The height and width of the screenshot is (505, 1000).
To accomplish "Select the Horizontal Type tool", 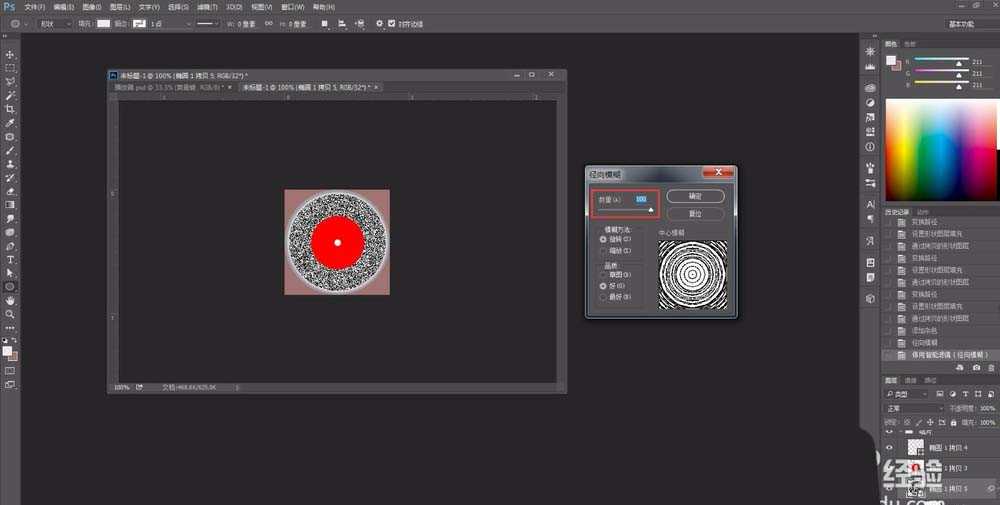I will pos(11,259).
